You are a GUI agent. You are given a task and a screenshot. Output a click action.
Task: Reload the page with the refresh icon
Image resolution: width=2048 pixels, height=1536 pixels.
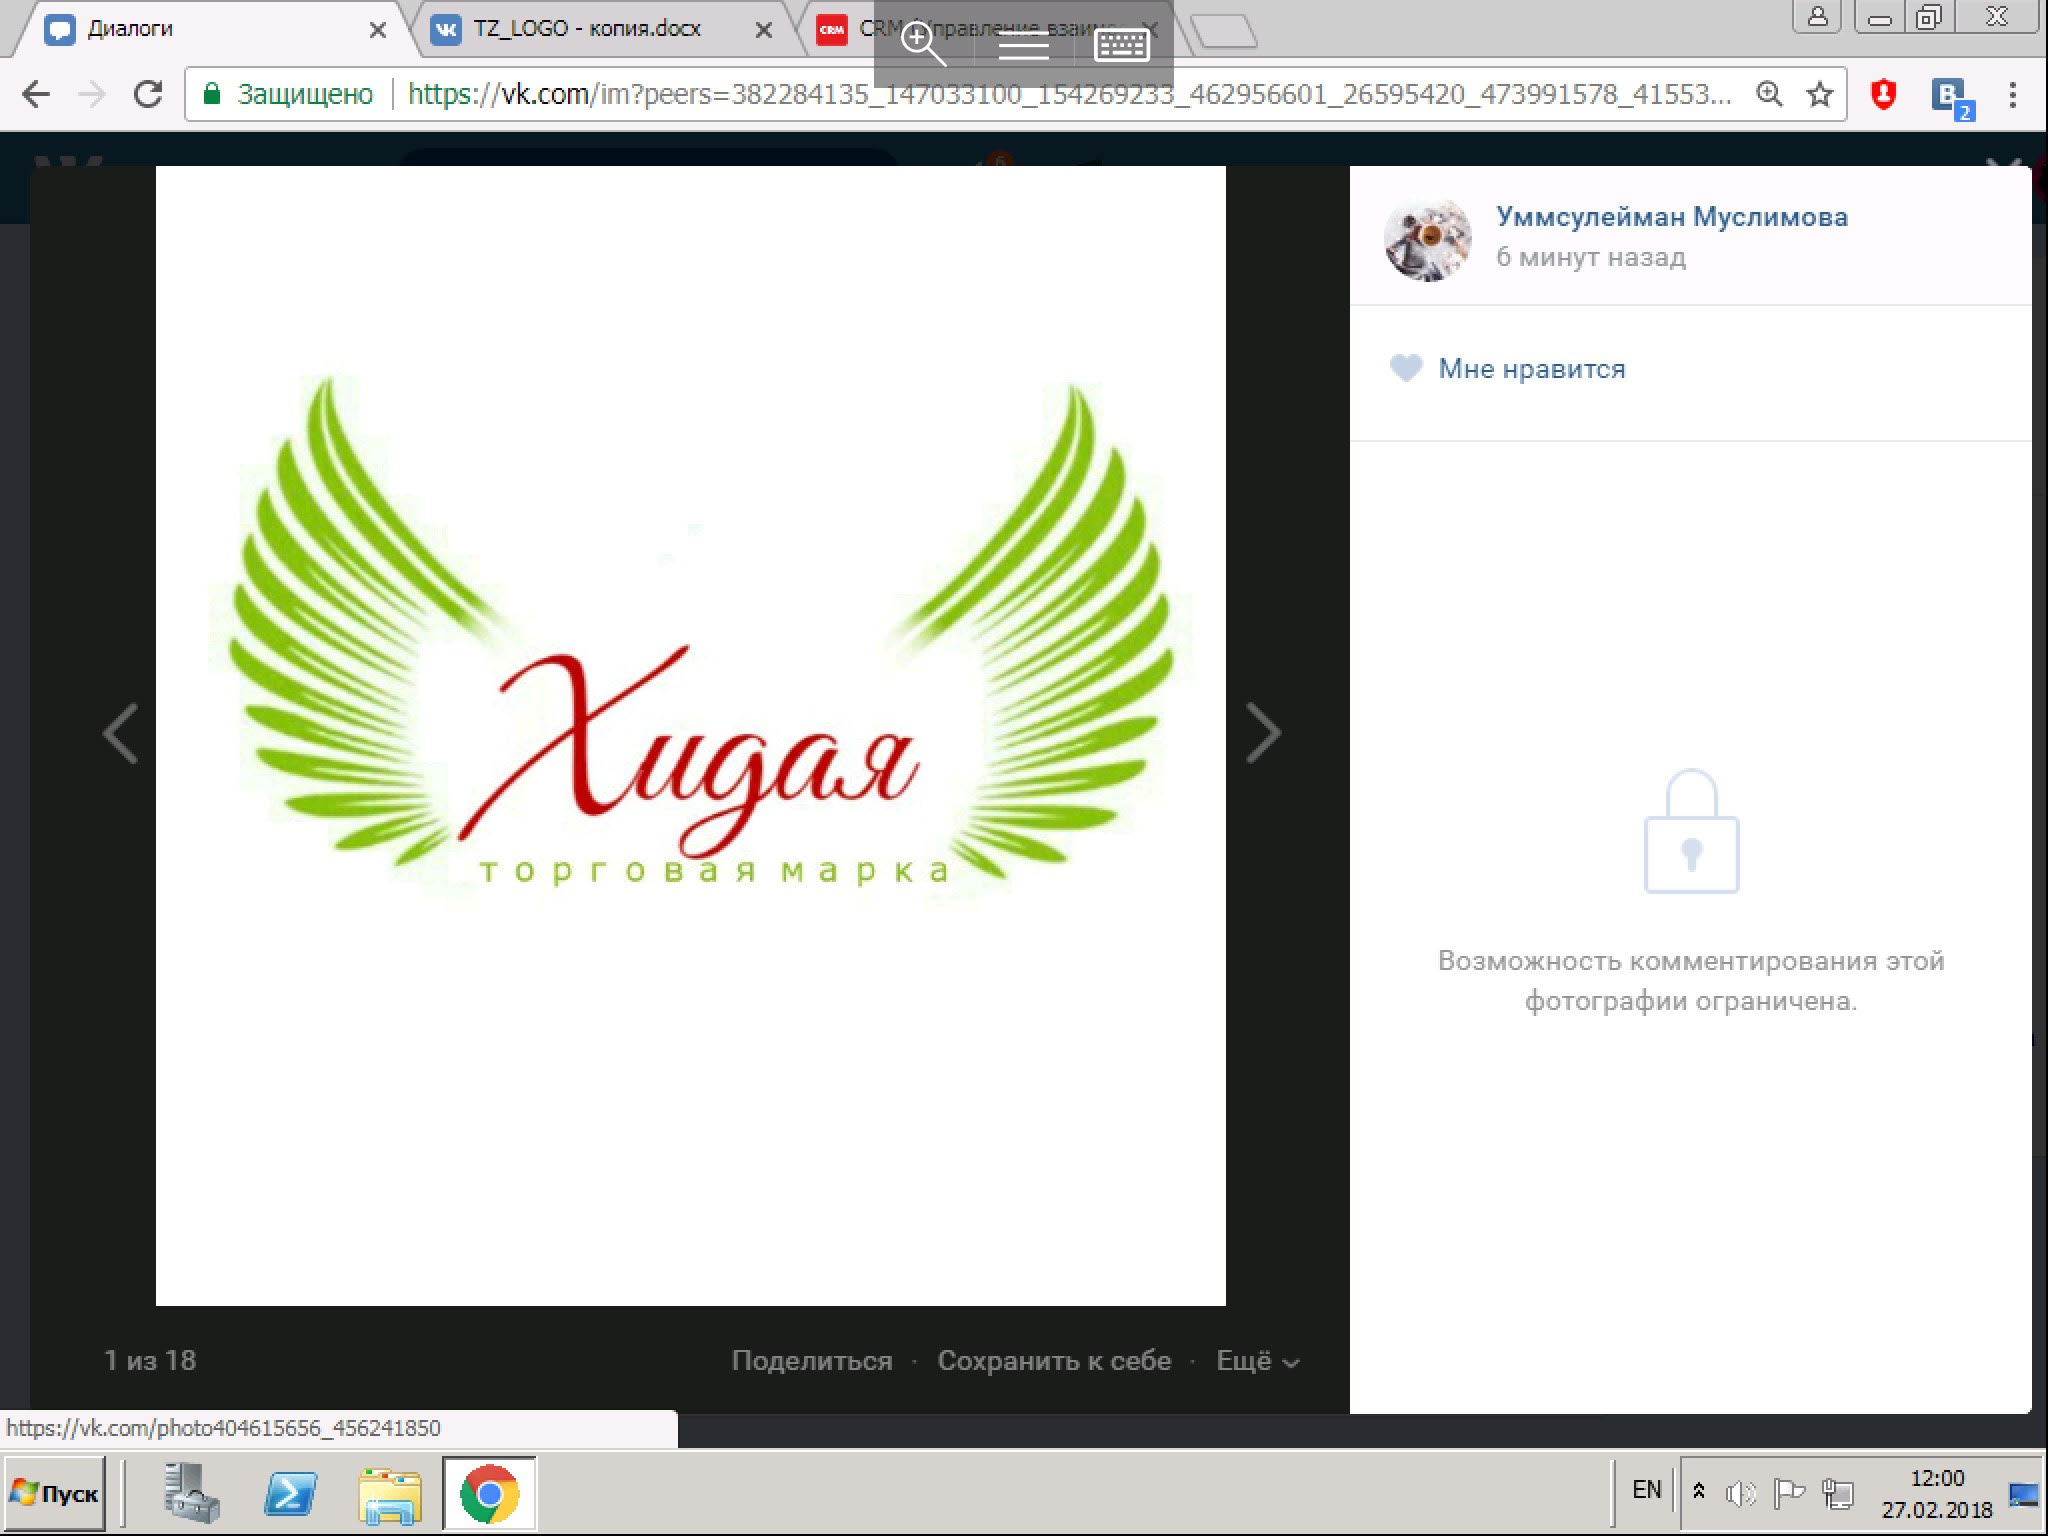click(x=149, y=95)
